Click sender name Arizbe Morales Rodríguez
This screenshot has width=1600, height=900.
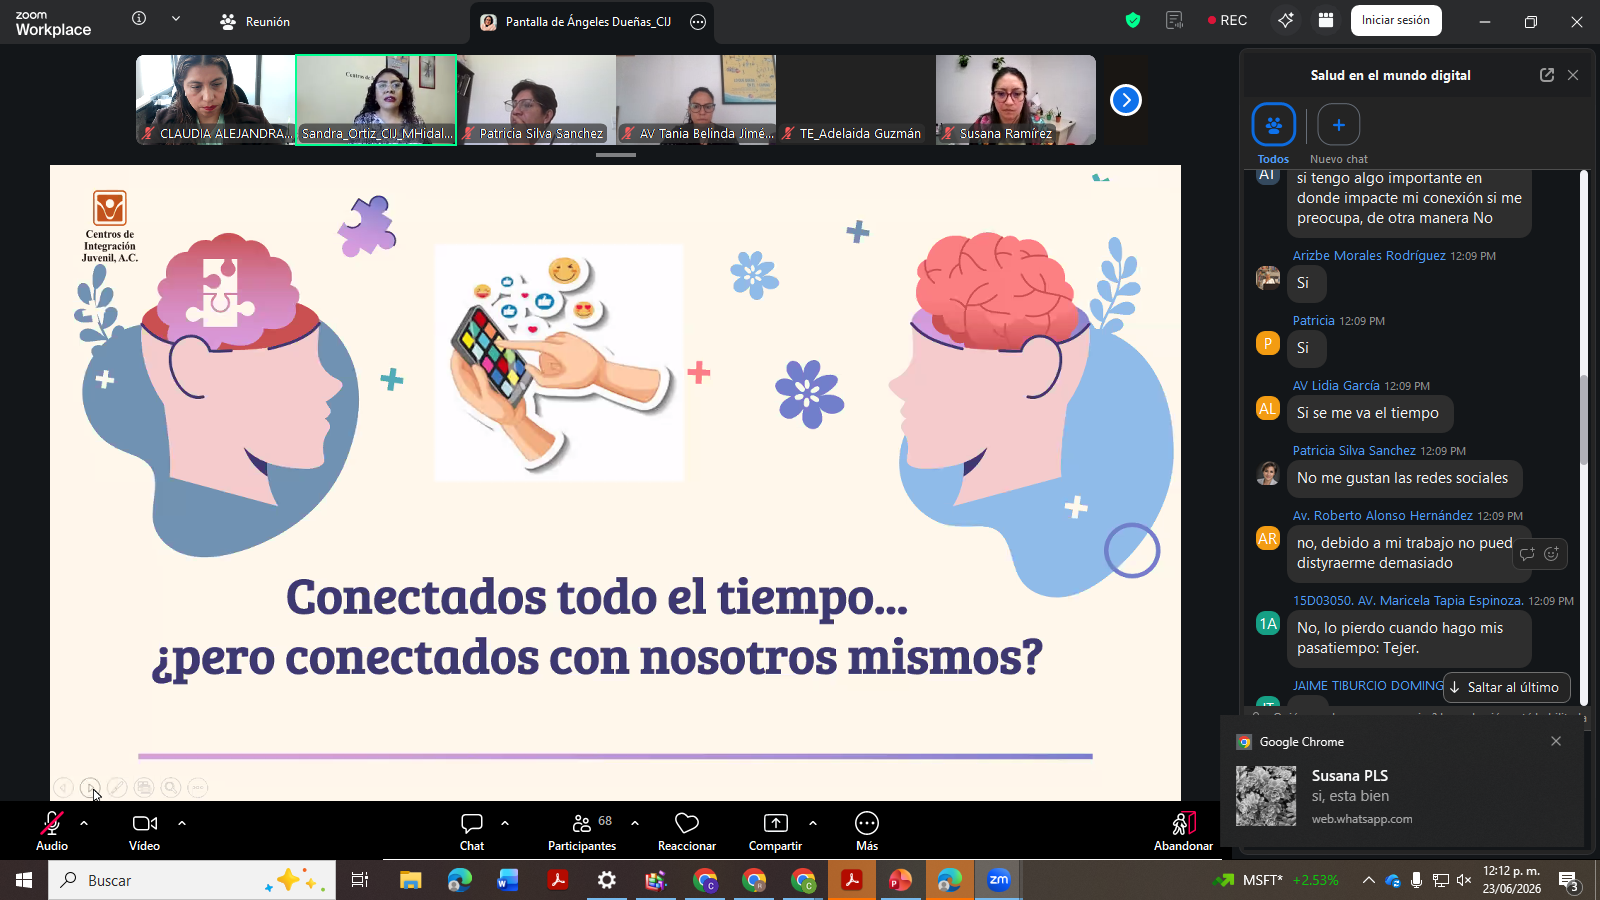[x=1369, y=256]
